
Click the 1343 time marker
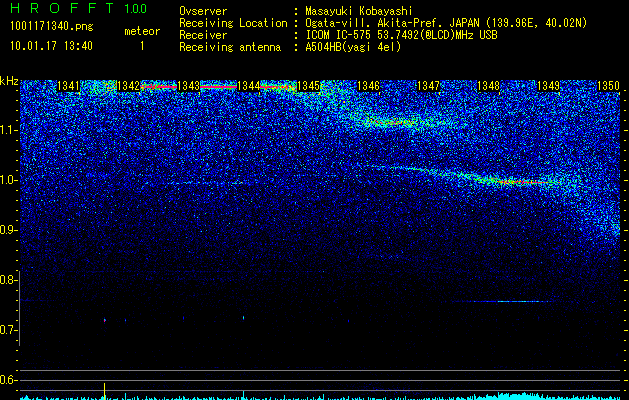pyautogui.click(x=188, y=86)
